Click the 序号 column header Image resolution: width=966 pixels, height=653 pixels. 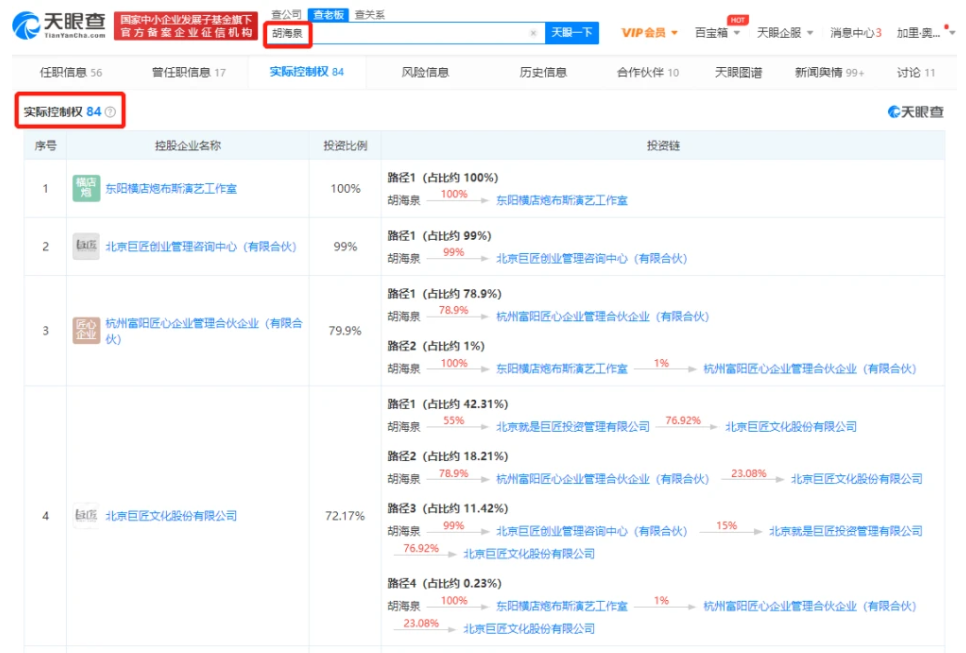(45, 145)
